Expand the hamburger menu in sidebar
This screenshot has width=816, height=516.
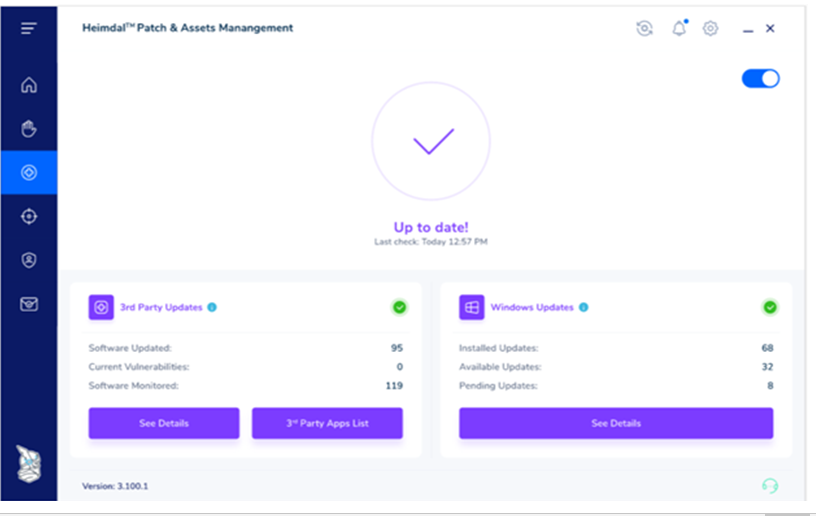(x=29, y=28)
